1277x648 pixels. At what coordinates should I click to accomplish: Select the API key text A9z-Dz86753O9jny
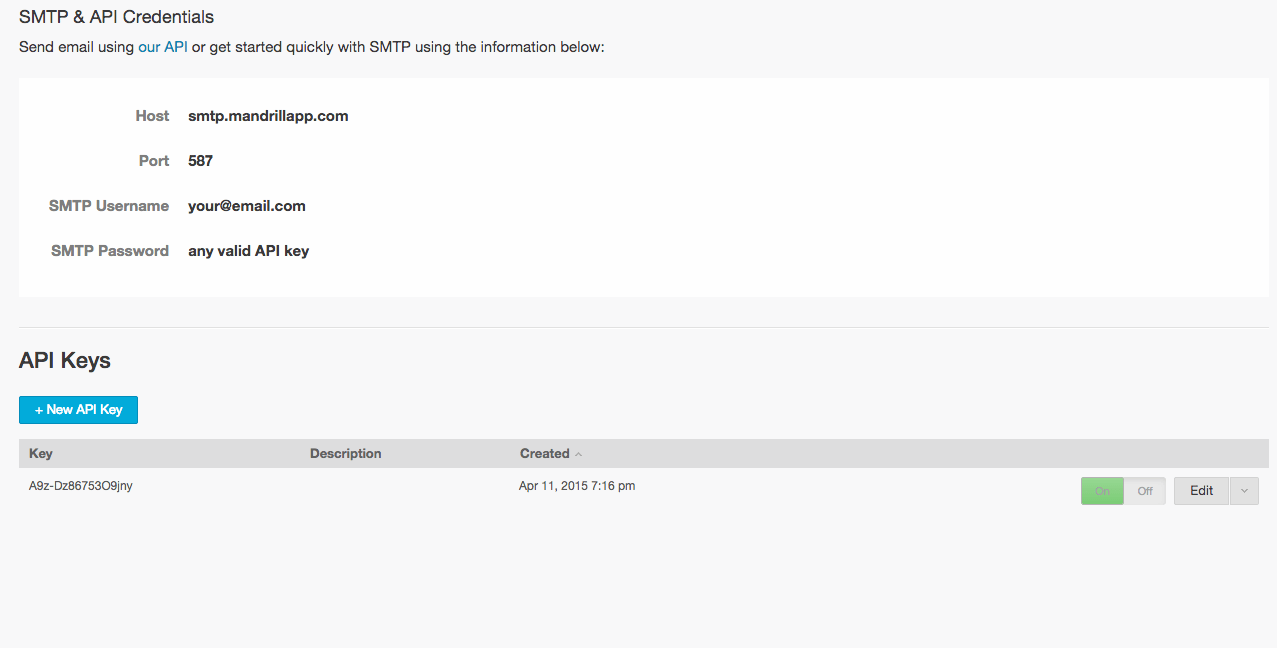(81, 486)
